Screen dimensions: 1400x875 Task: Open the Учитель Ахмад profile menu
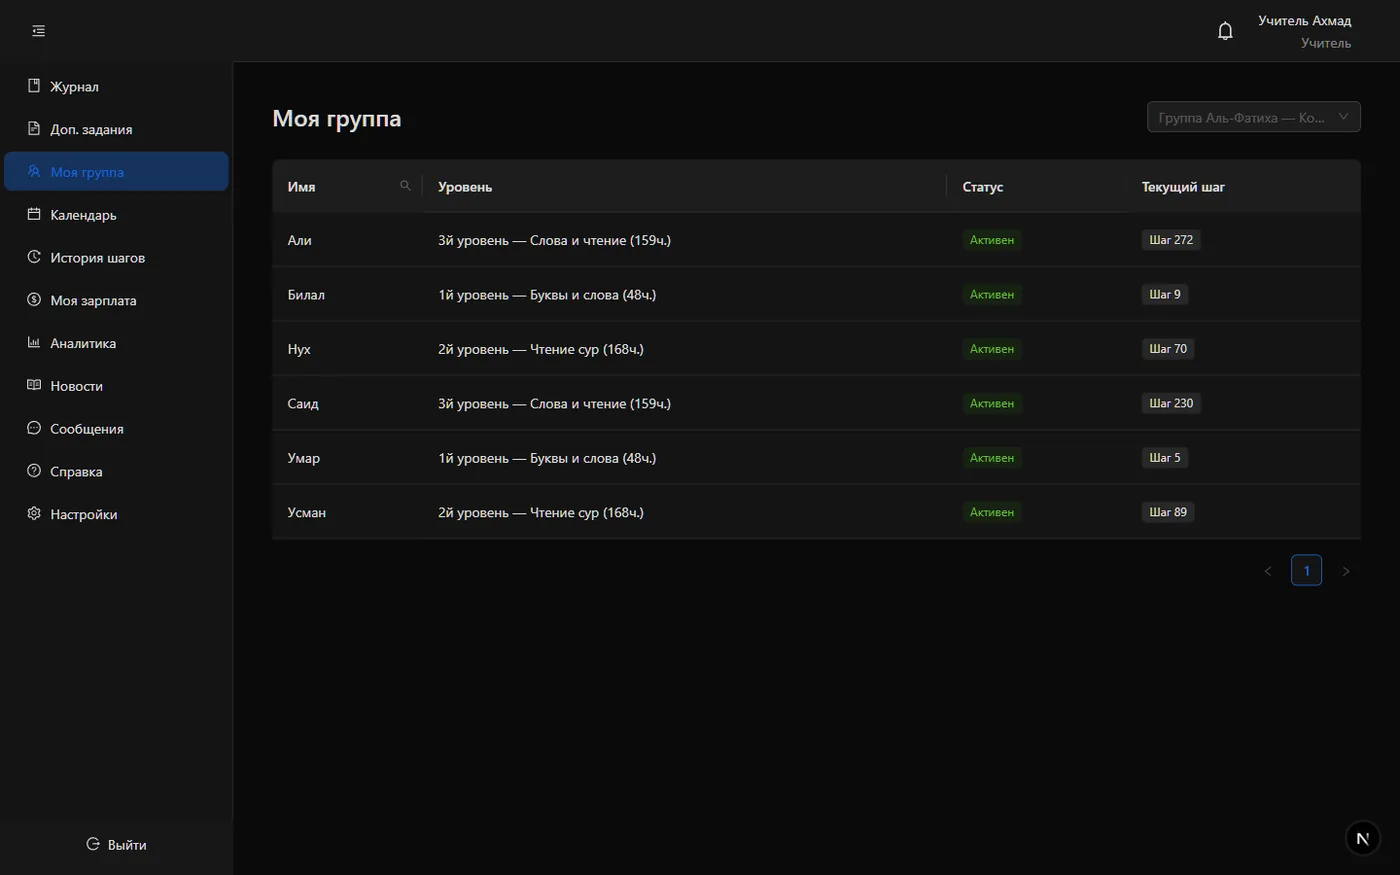(x=1304, y=31)
